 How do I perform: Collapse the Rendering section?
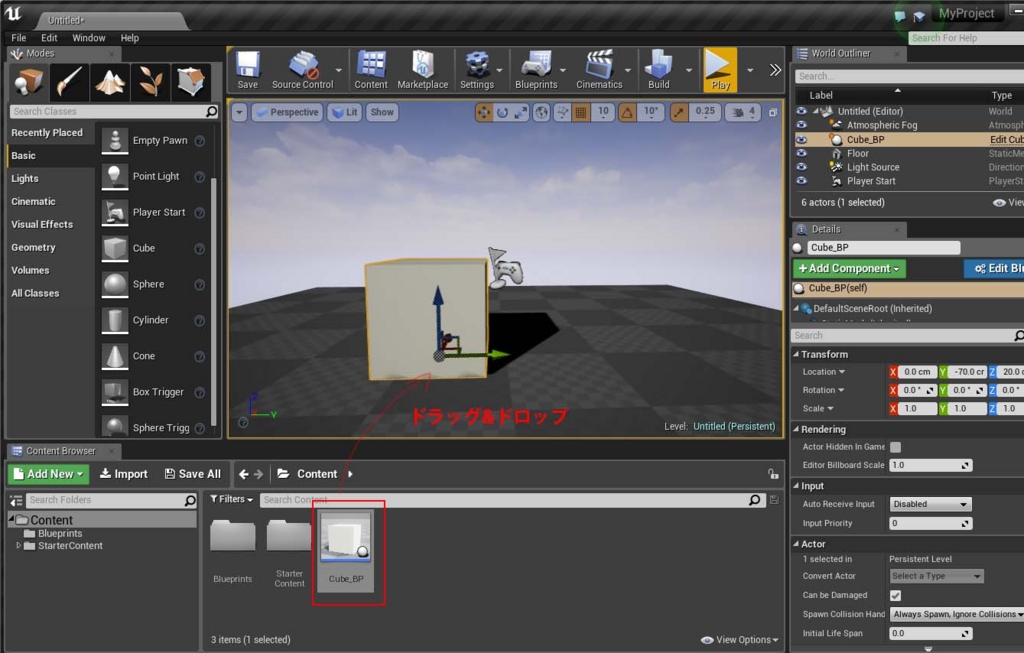(795, 429)
